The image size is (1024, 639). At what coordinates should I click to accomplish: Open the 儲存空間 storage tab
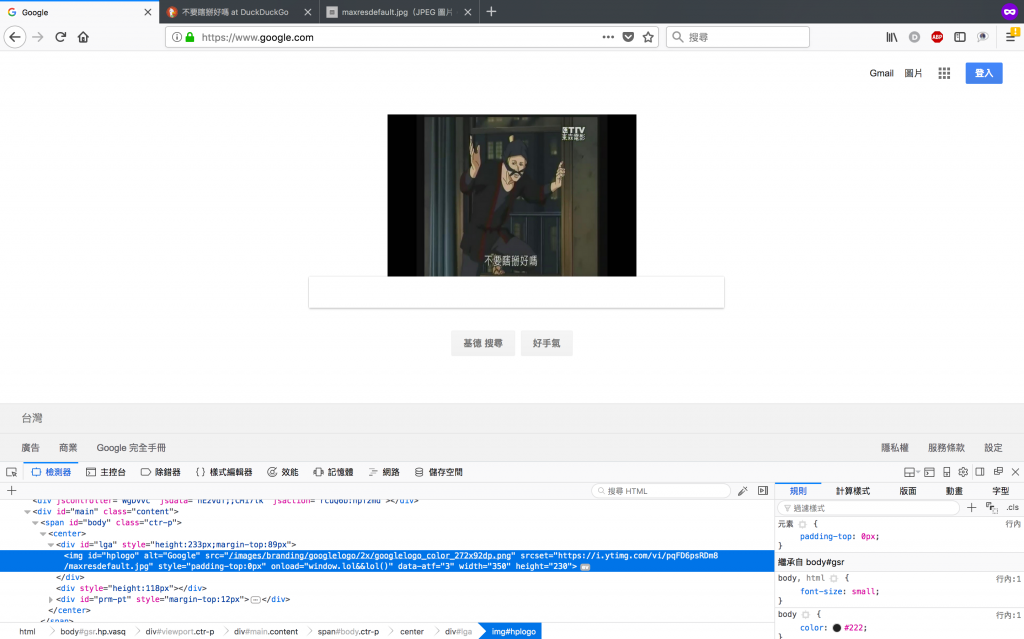(x=439, y=472)
